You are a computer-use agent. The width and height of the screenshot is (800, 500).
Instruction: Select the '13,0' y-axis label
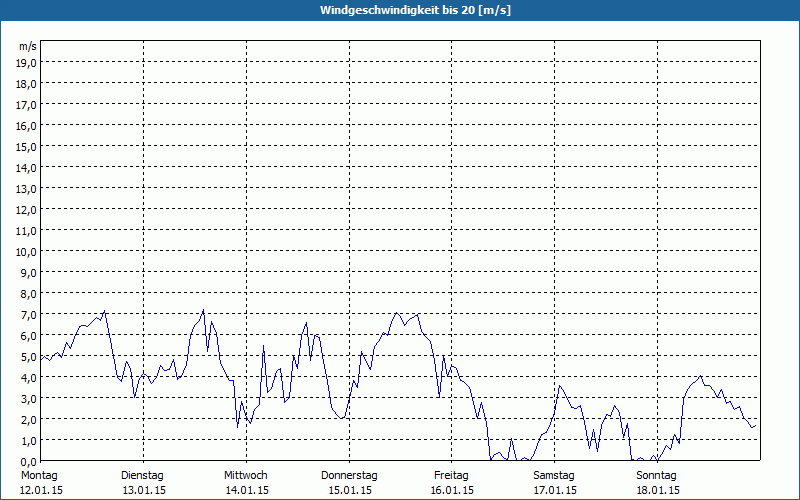pos(26,189)
